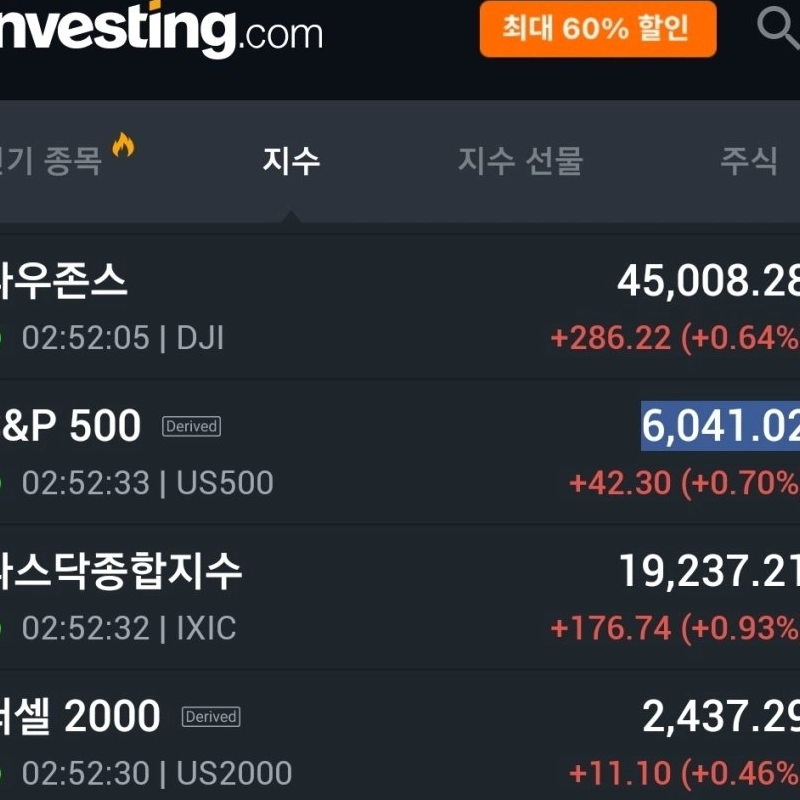Switch to the 지수 tab
This screenshot has height=800, width=800.
point(291,160)
